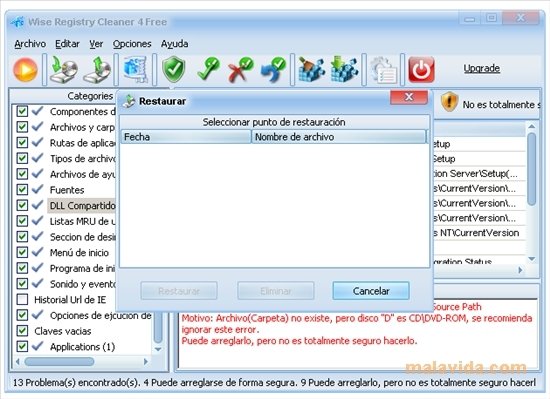This screenshot has height=399, width=550.
Task: Uncheck Listas MRU checkbox
Action: coord(22,221)
